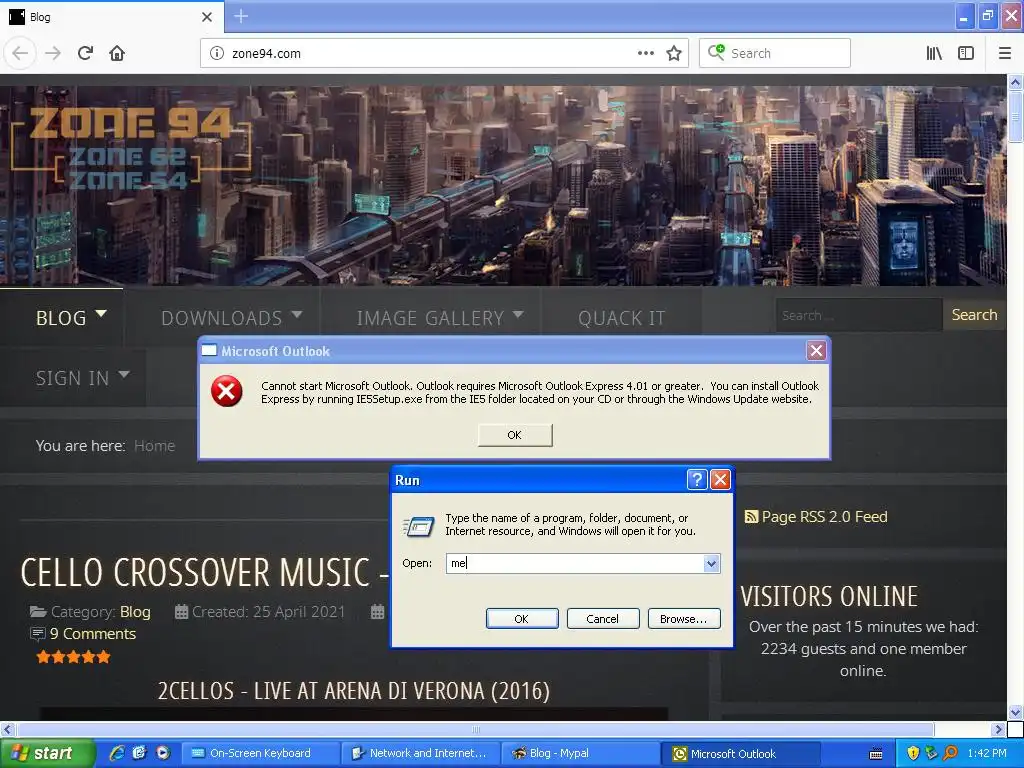This screenshot has height=768, width=1024.
Task: Switch to Blog - Mypal taskbar button
Action: tap(581, 754)
